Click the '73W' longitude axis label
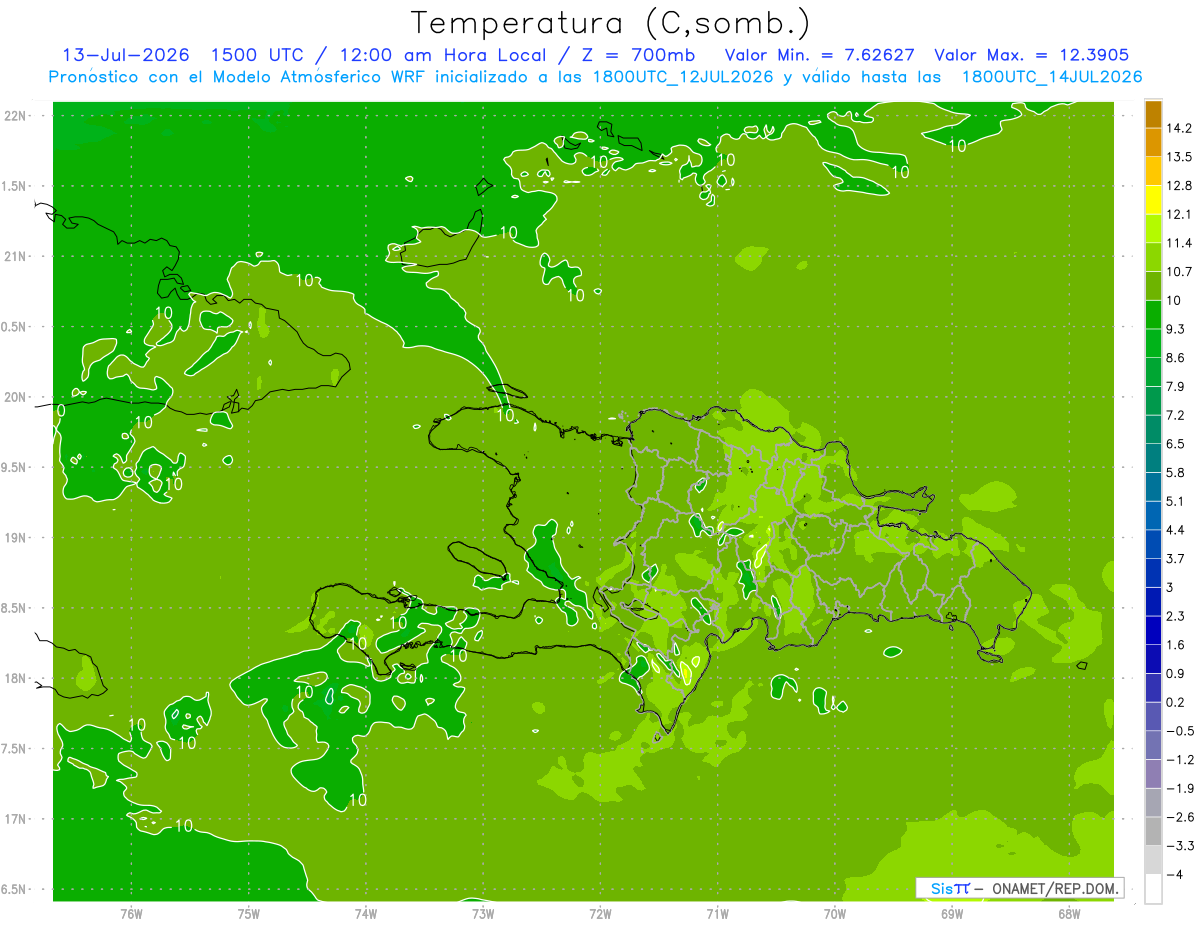Viewport: 1200px width, 927px height. (x=483, y=914)
